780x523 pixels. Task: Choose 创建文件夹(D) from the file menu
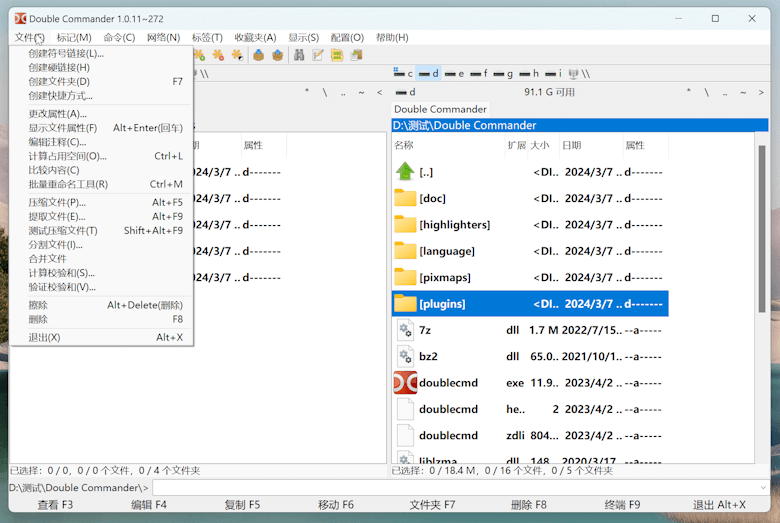point(101,81)
